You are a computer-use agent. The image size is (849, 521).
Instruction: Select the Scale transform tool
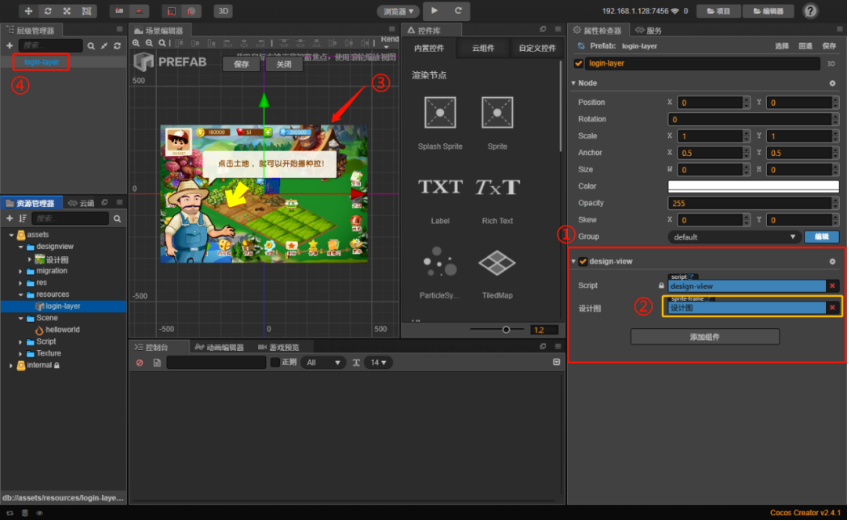67,11
